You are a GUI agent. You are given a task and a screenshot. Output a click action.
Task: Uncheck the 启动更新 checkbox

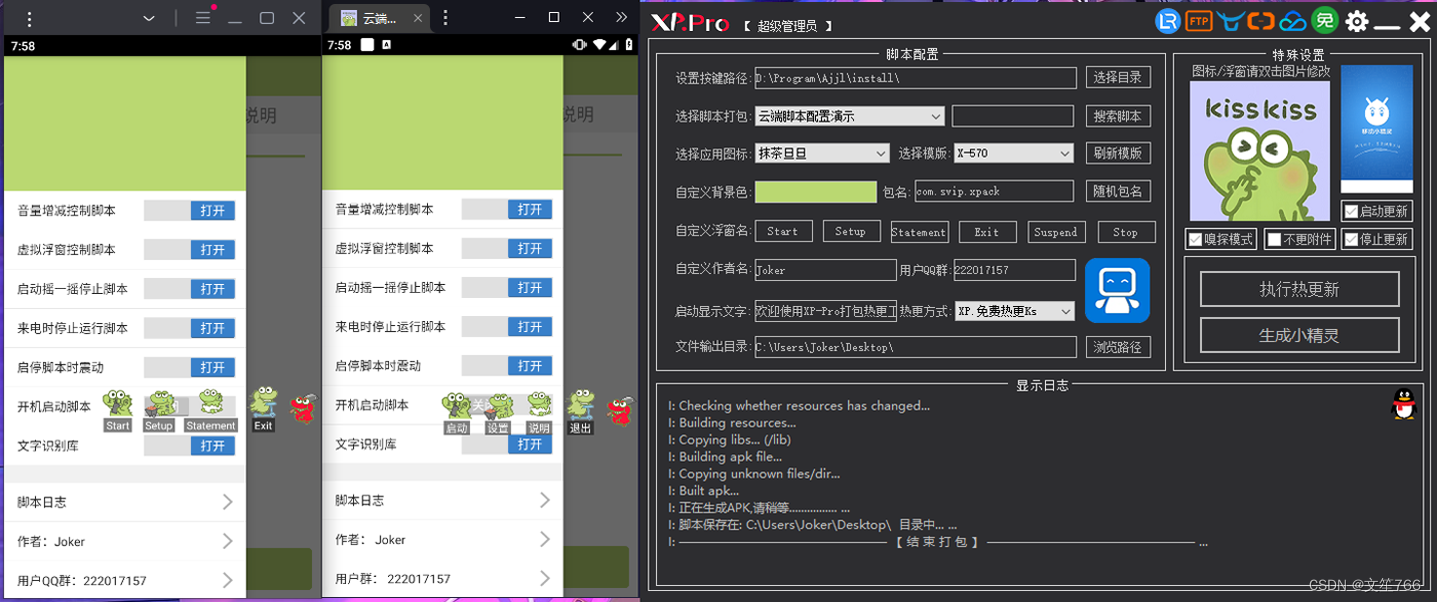[x=1352, y=212]
